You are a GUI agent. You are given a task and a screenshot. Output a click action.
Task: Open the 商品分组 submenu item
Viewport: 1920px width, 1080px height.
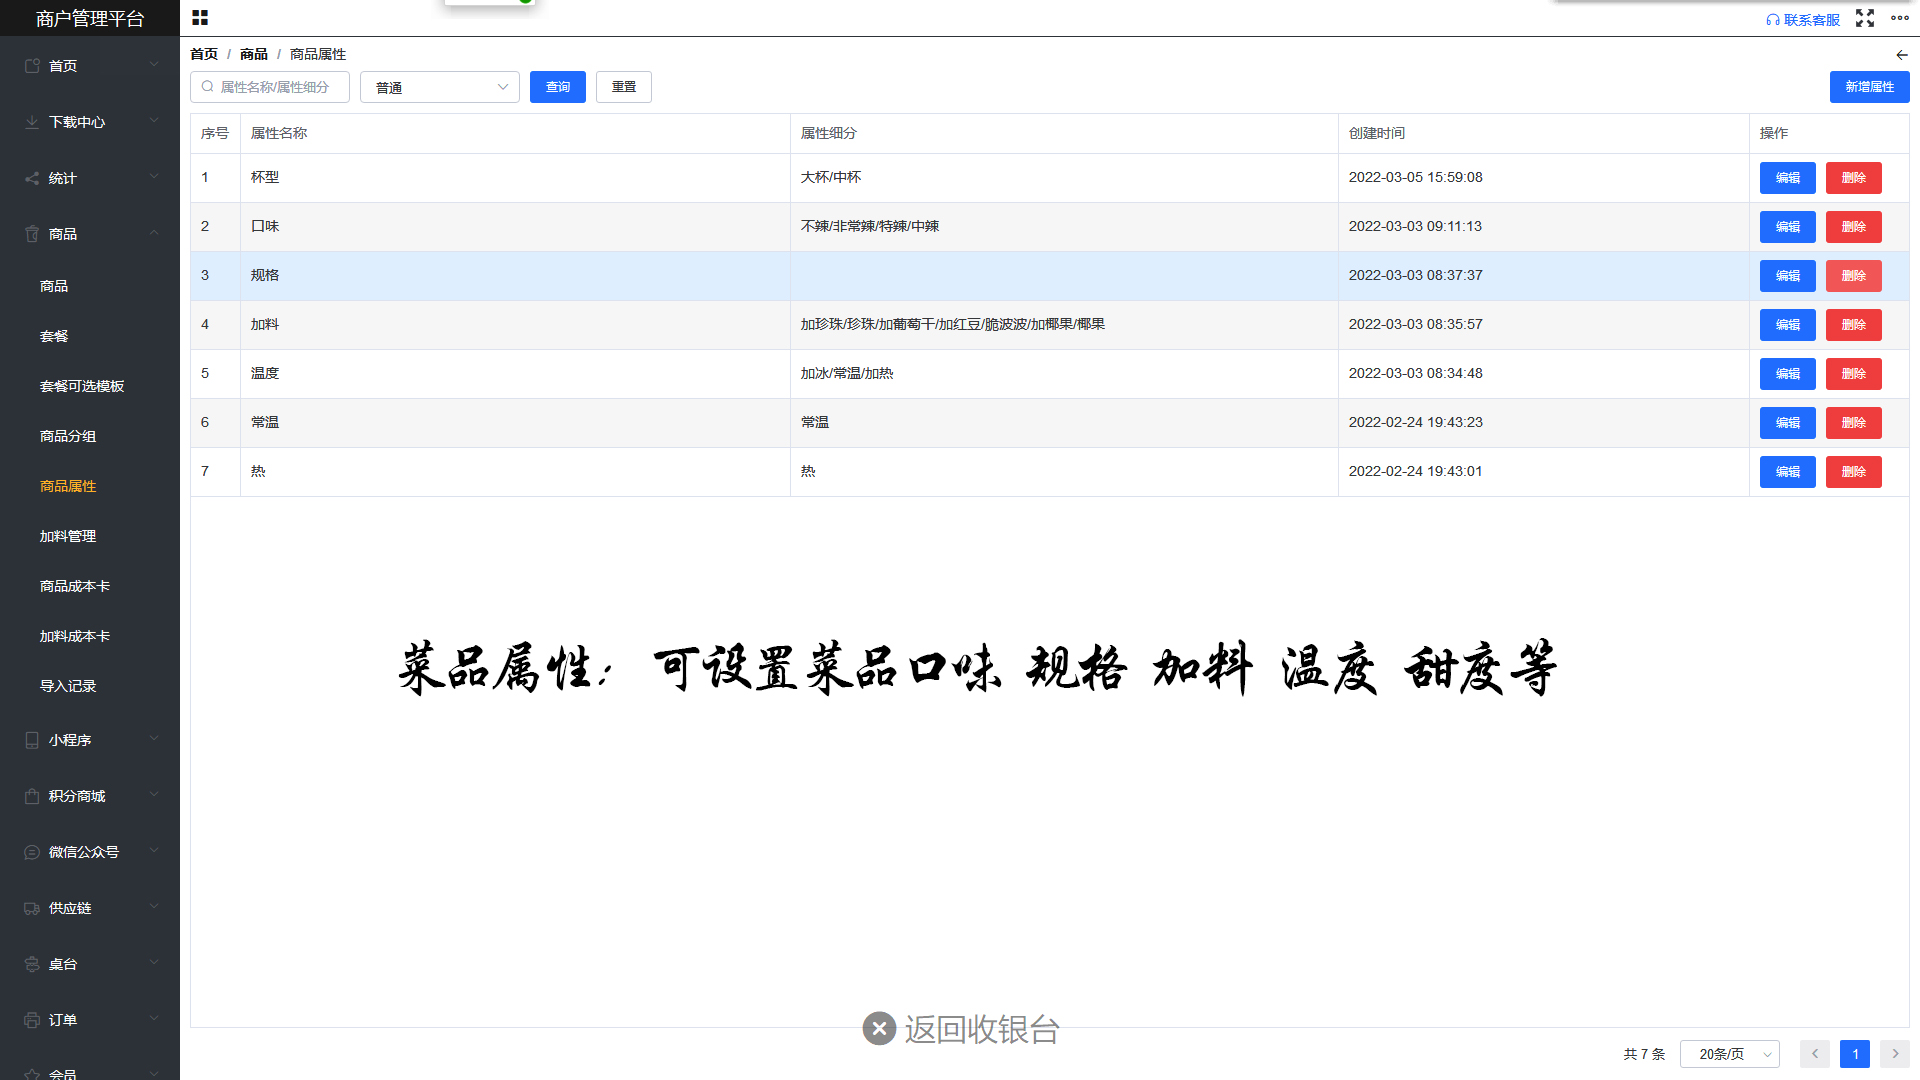click(x=68, y=436)
